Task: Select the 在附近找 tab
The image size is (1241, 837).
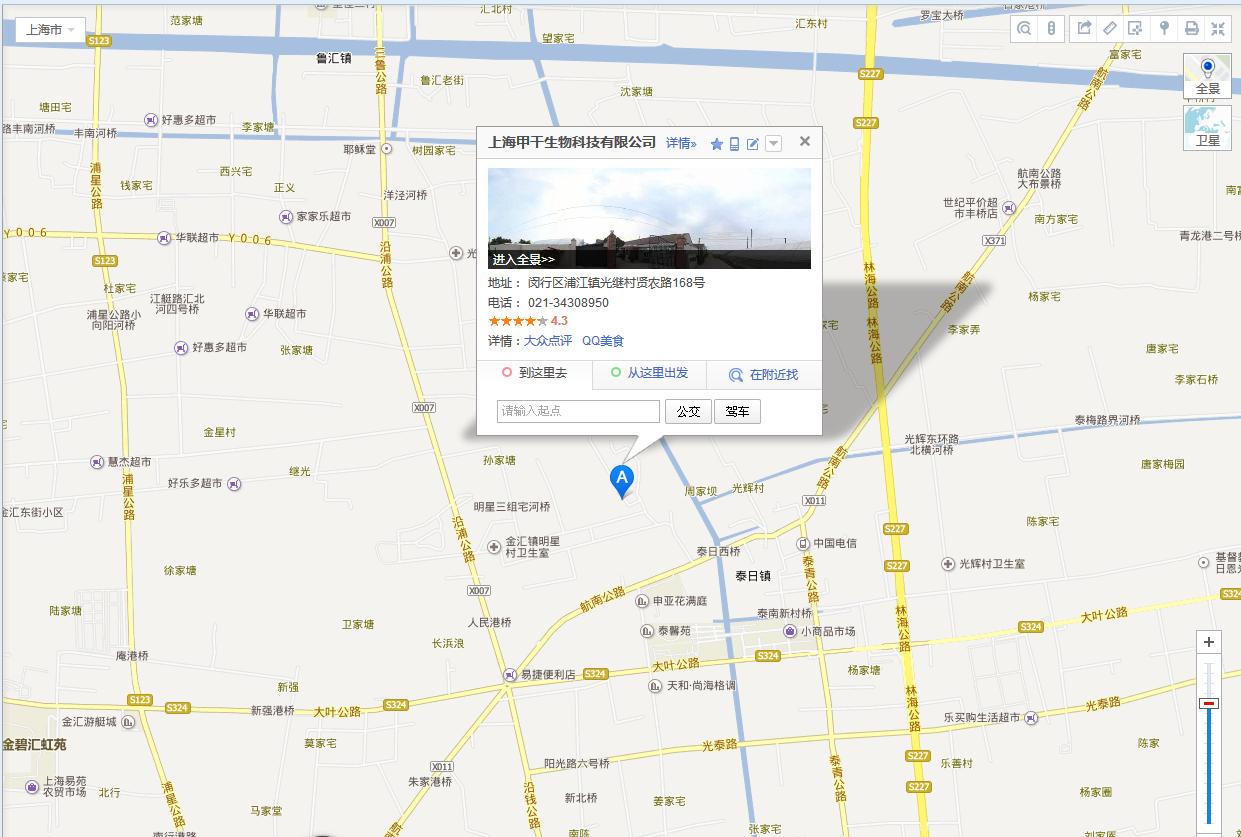Action: [765, 375]
